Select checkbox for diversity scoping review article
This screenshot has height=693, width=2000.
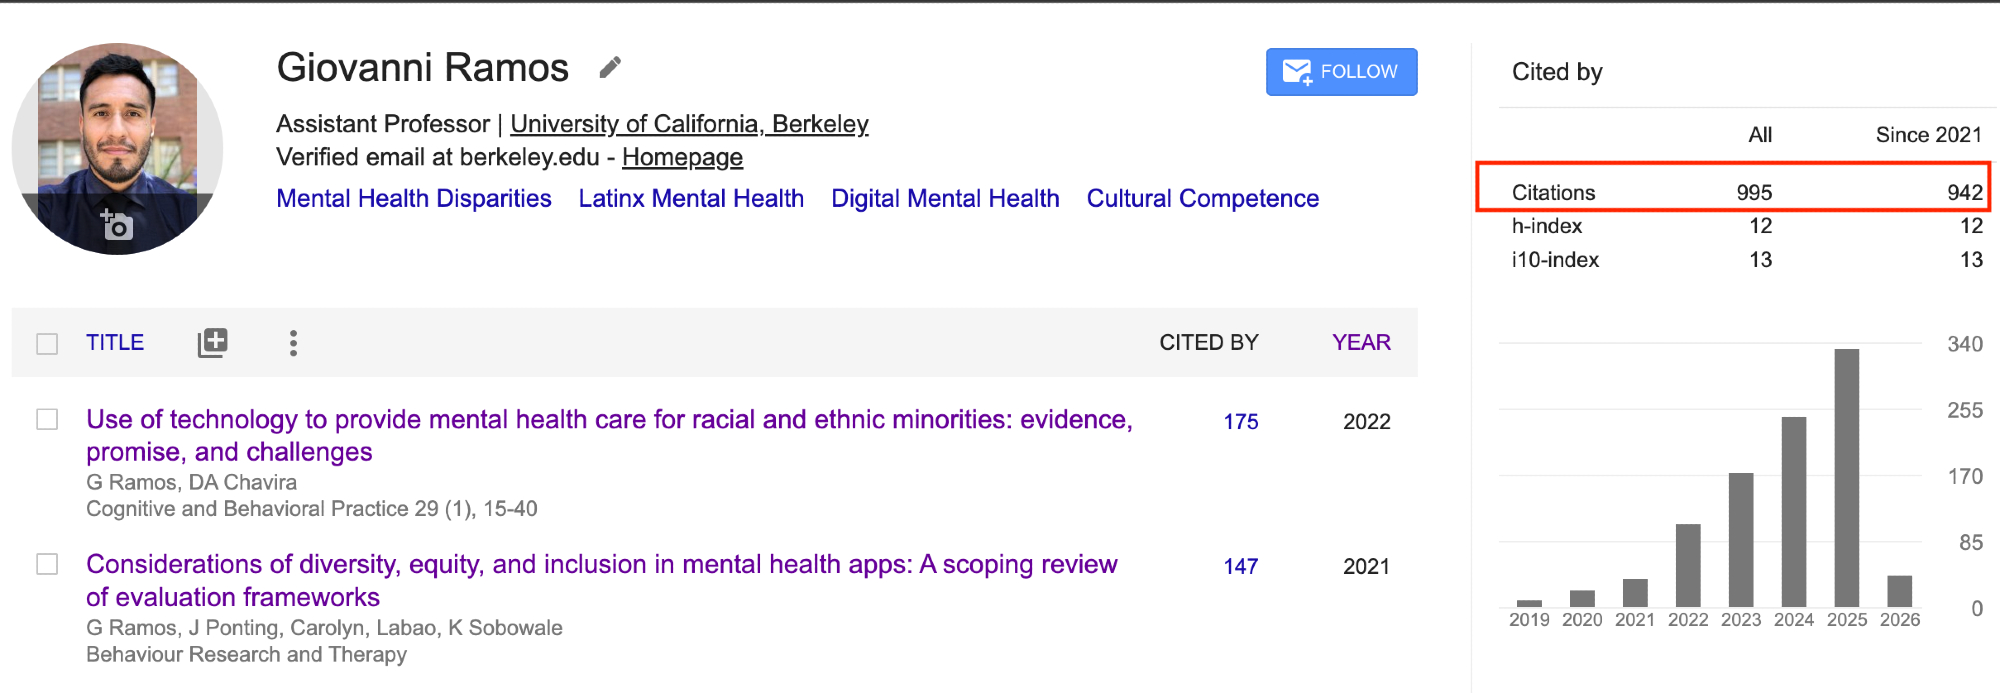pyautogui.click(x=47, y=564)
